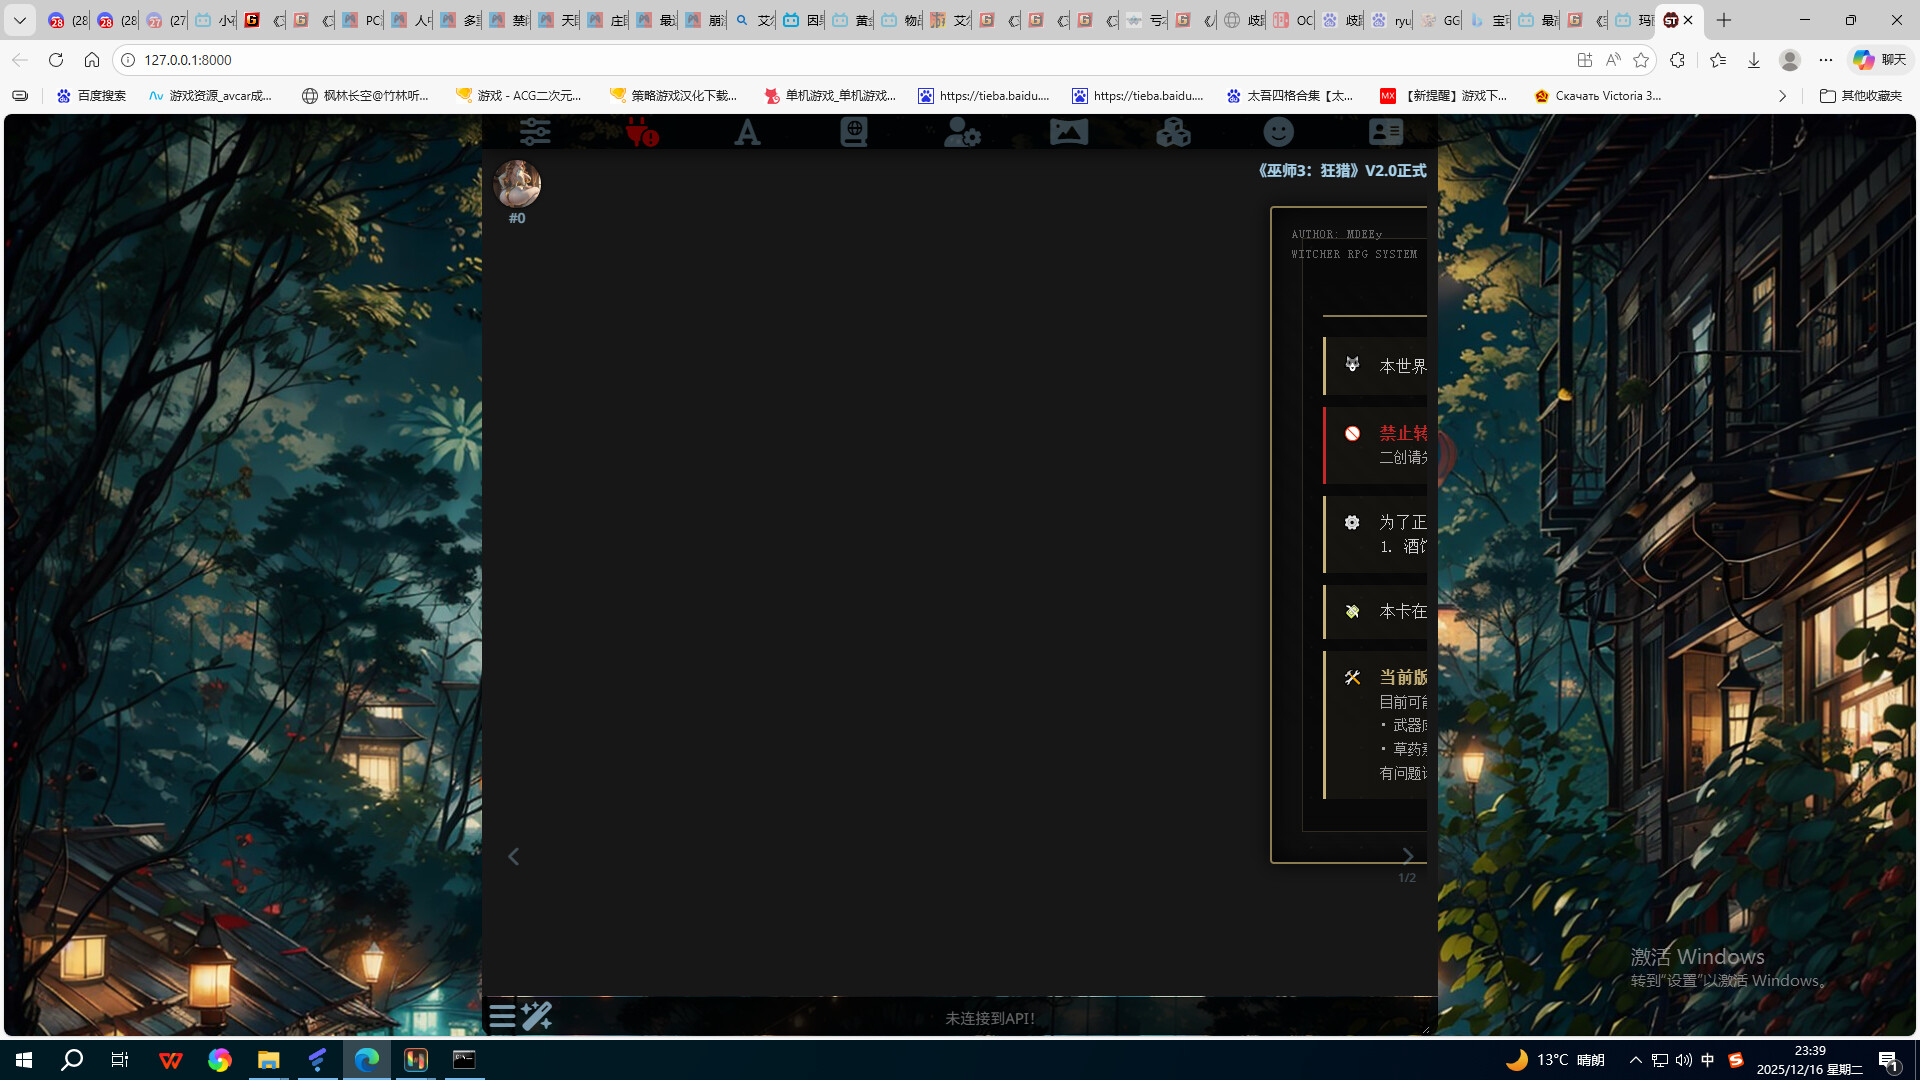Open the browser extensions puzzle menu

(1677, 60)
